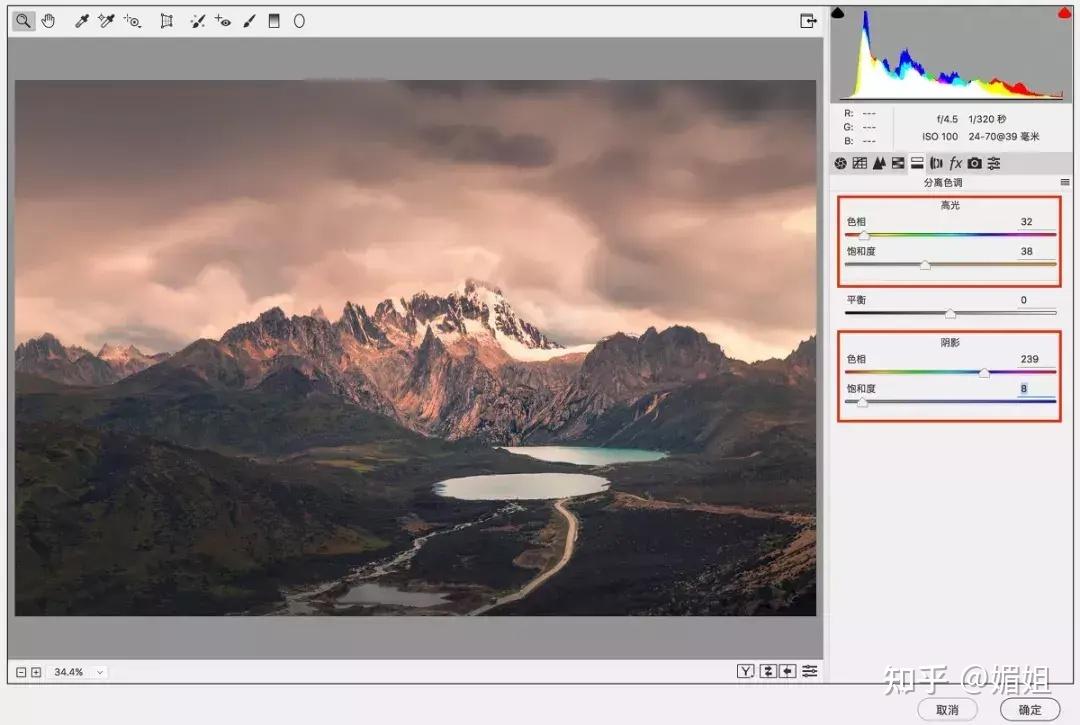Open the 34.4% zoom level dropdown
The image size is (1080, 725).
pos(78,672)
